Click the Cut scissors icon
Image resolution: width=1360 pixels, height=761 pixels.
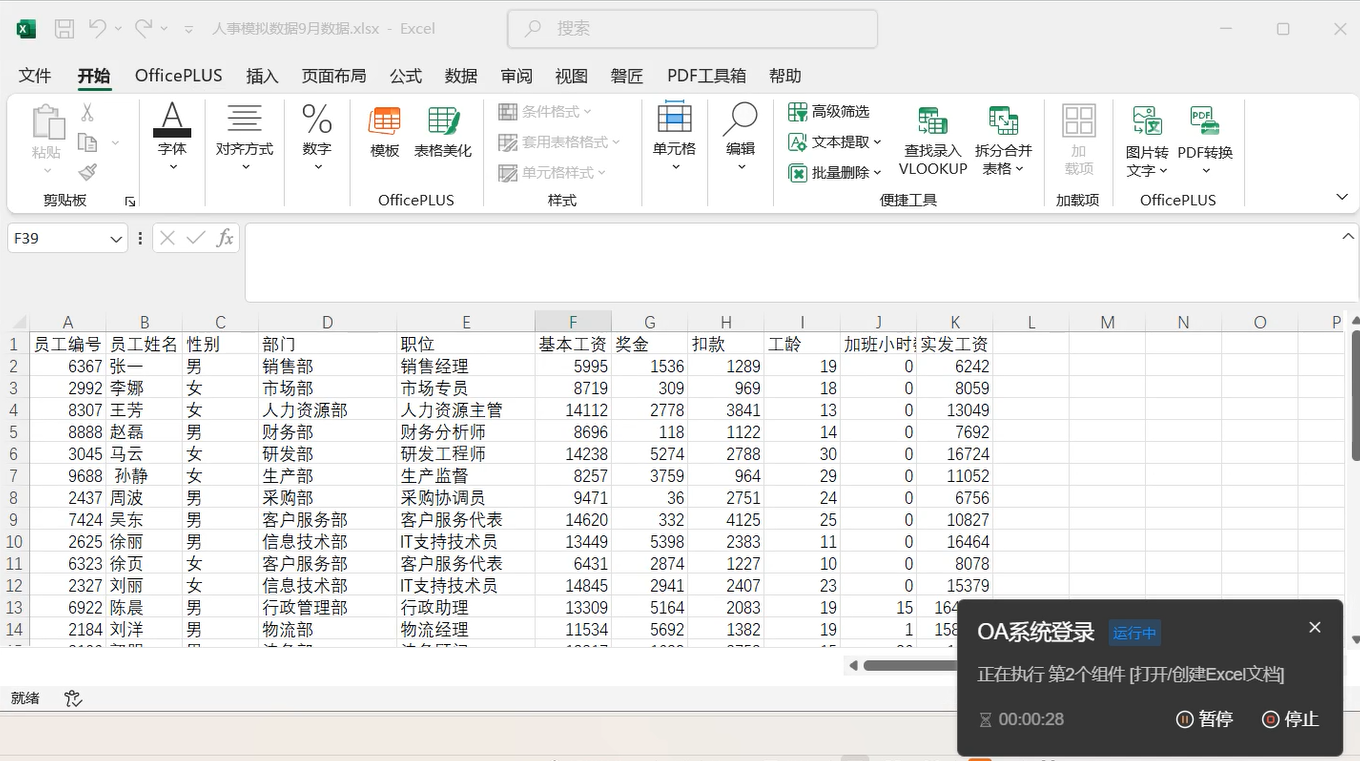point(88,113)
